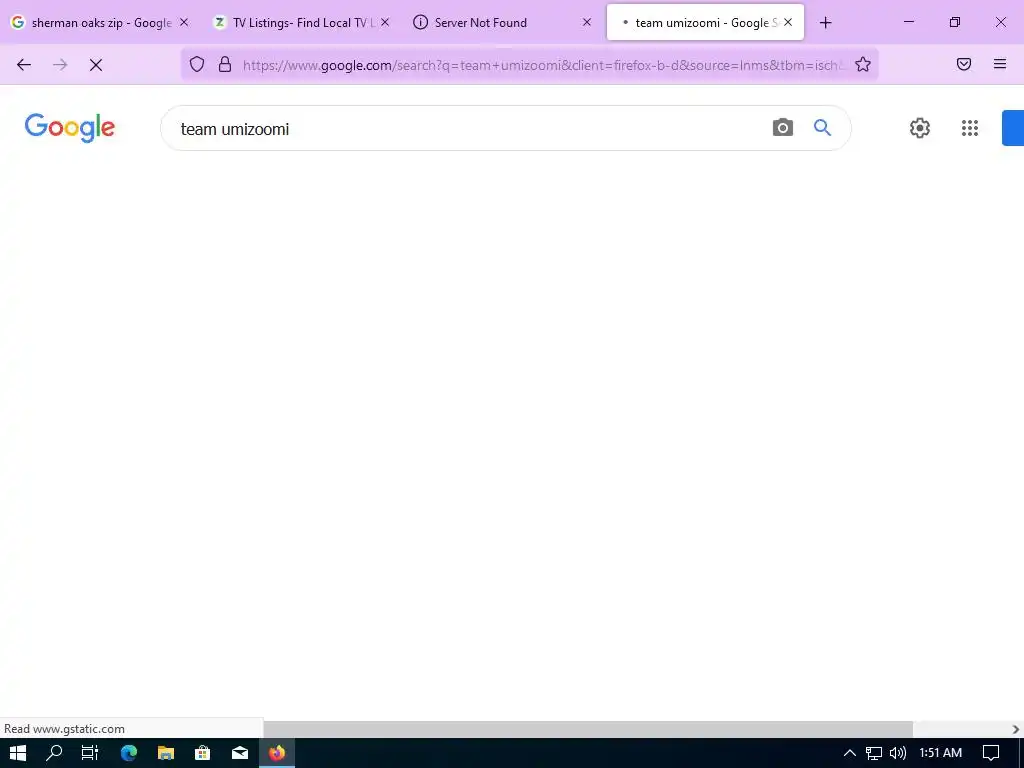Open Mail app from taskbar
Screen dimensions: 1024x768
[240, 753]
